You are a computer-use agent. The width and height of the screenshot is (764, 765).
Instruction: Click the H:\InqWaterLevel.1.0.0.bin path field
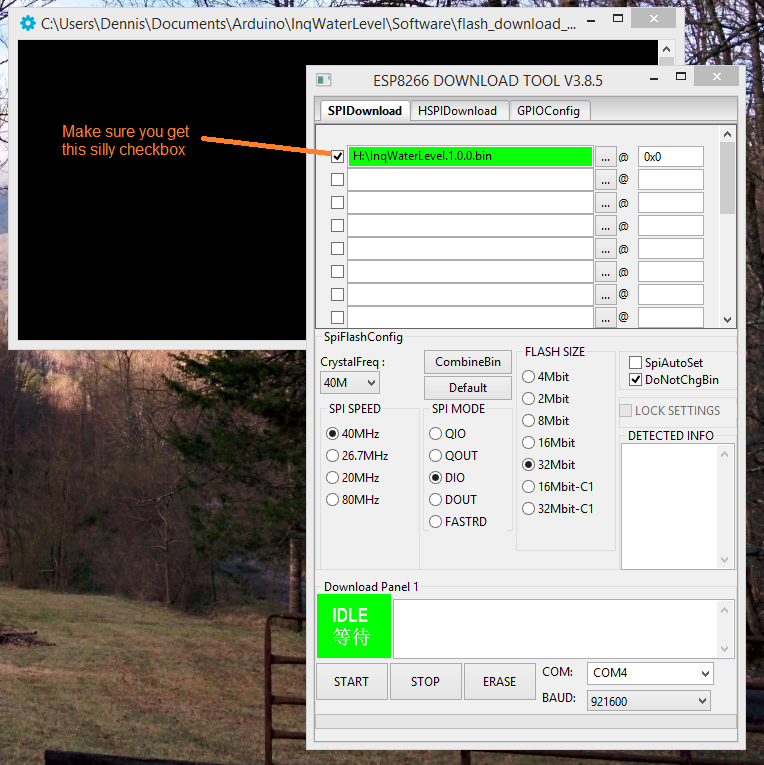pos(470,157)
